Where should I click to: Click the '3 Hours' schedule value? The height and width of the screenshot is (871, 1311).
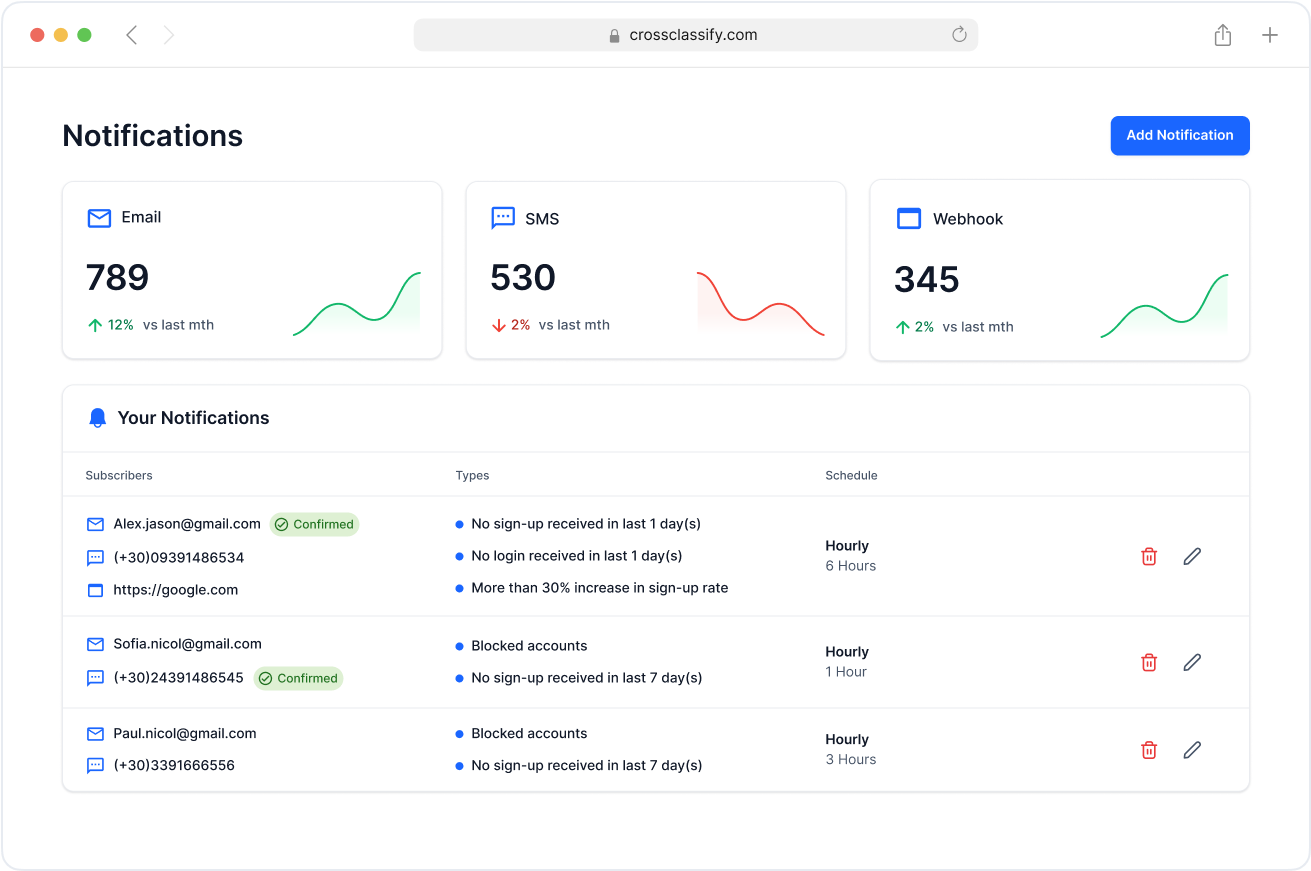[x=851, y=760]
